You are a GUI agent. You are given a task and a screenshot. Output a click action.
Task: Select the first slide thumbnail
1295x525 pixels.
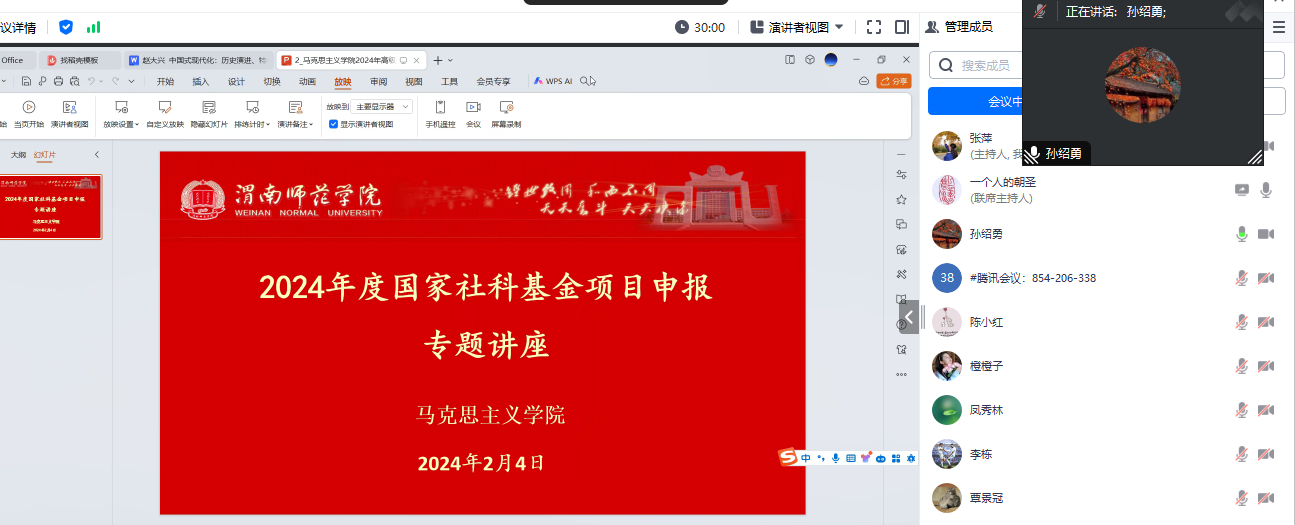51,207
